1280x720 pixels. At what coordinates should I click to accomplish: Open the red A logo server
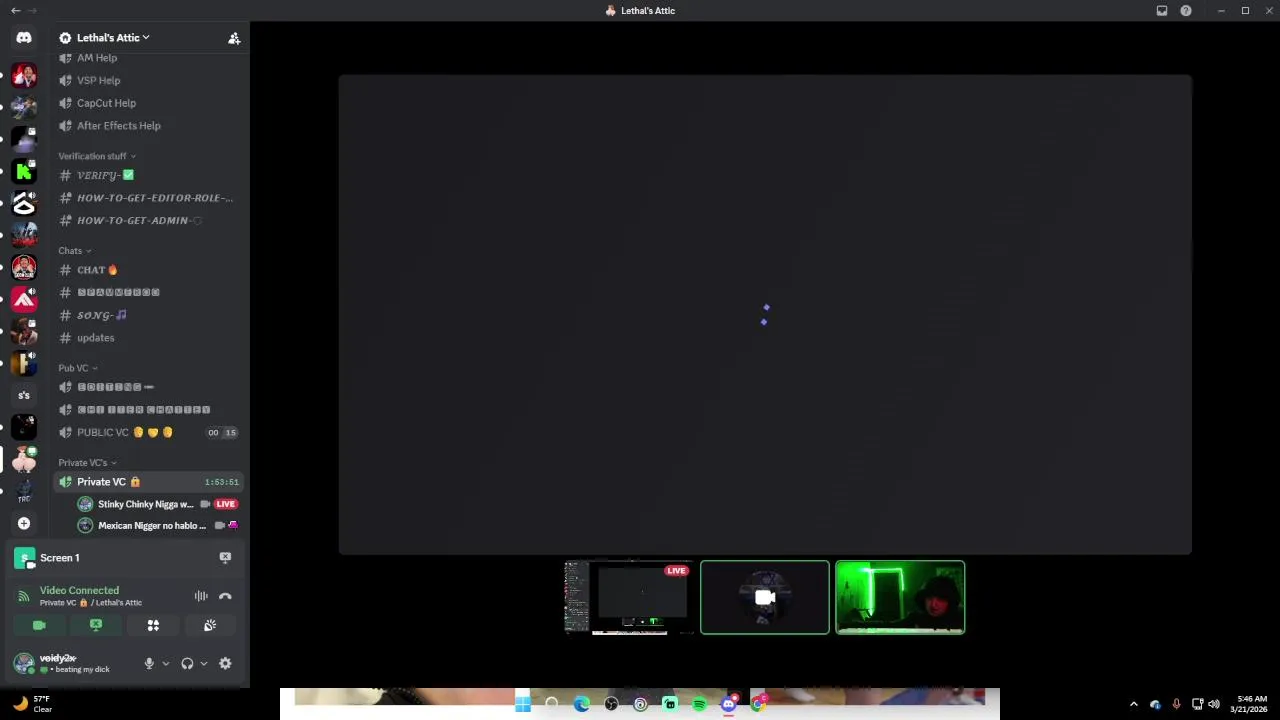24,299
